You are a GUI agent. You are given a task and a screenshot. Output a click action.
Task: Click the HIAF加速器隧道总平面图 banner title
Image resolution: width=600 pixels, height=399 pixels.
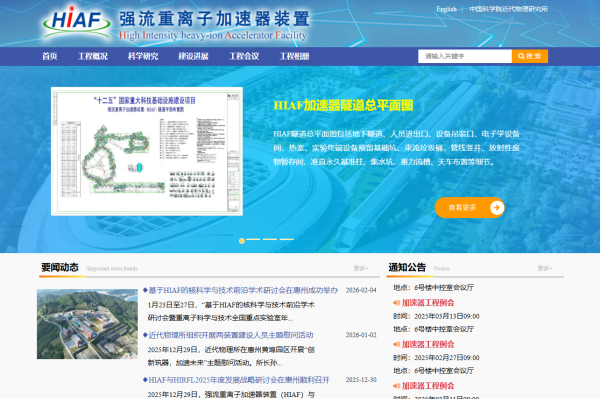(x=343, y=106)
